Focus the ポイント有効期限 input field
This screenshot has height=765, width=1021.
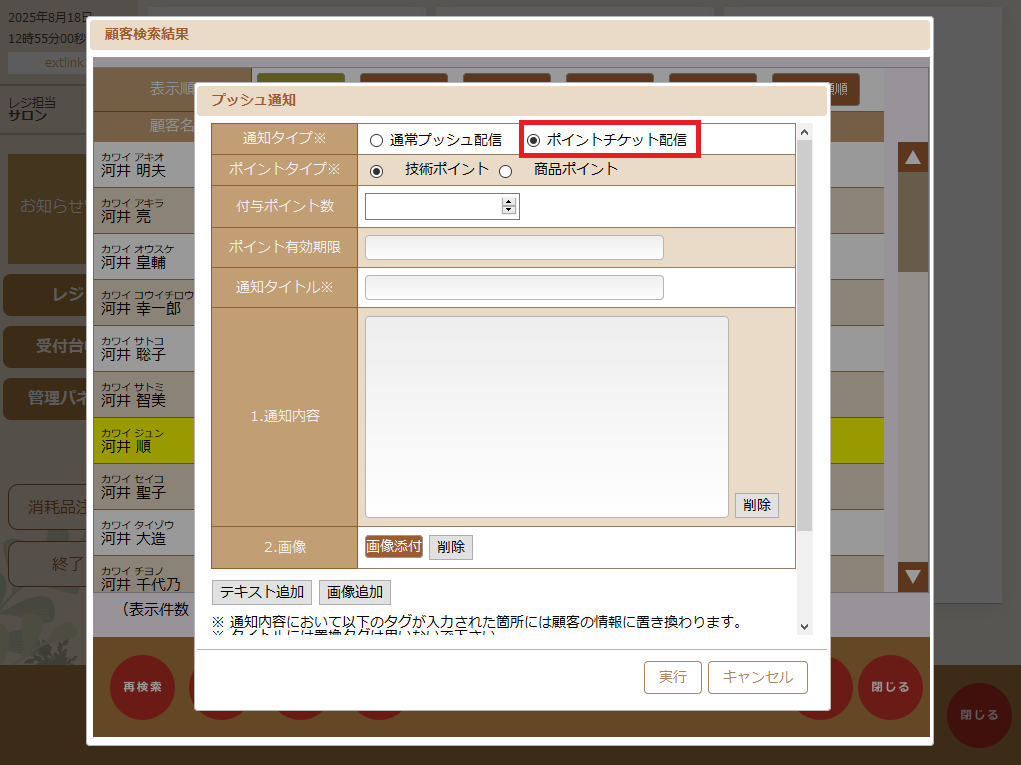coord(514,247)
